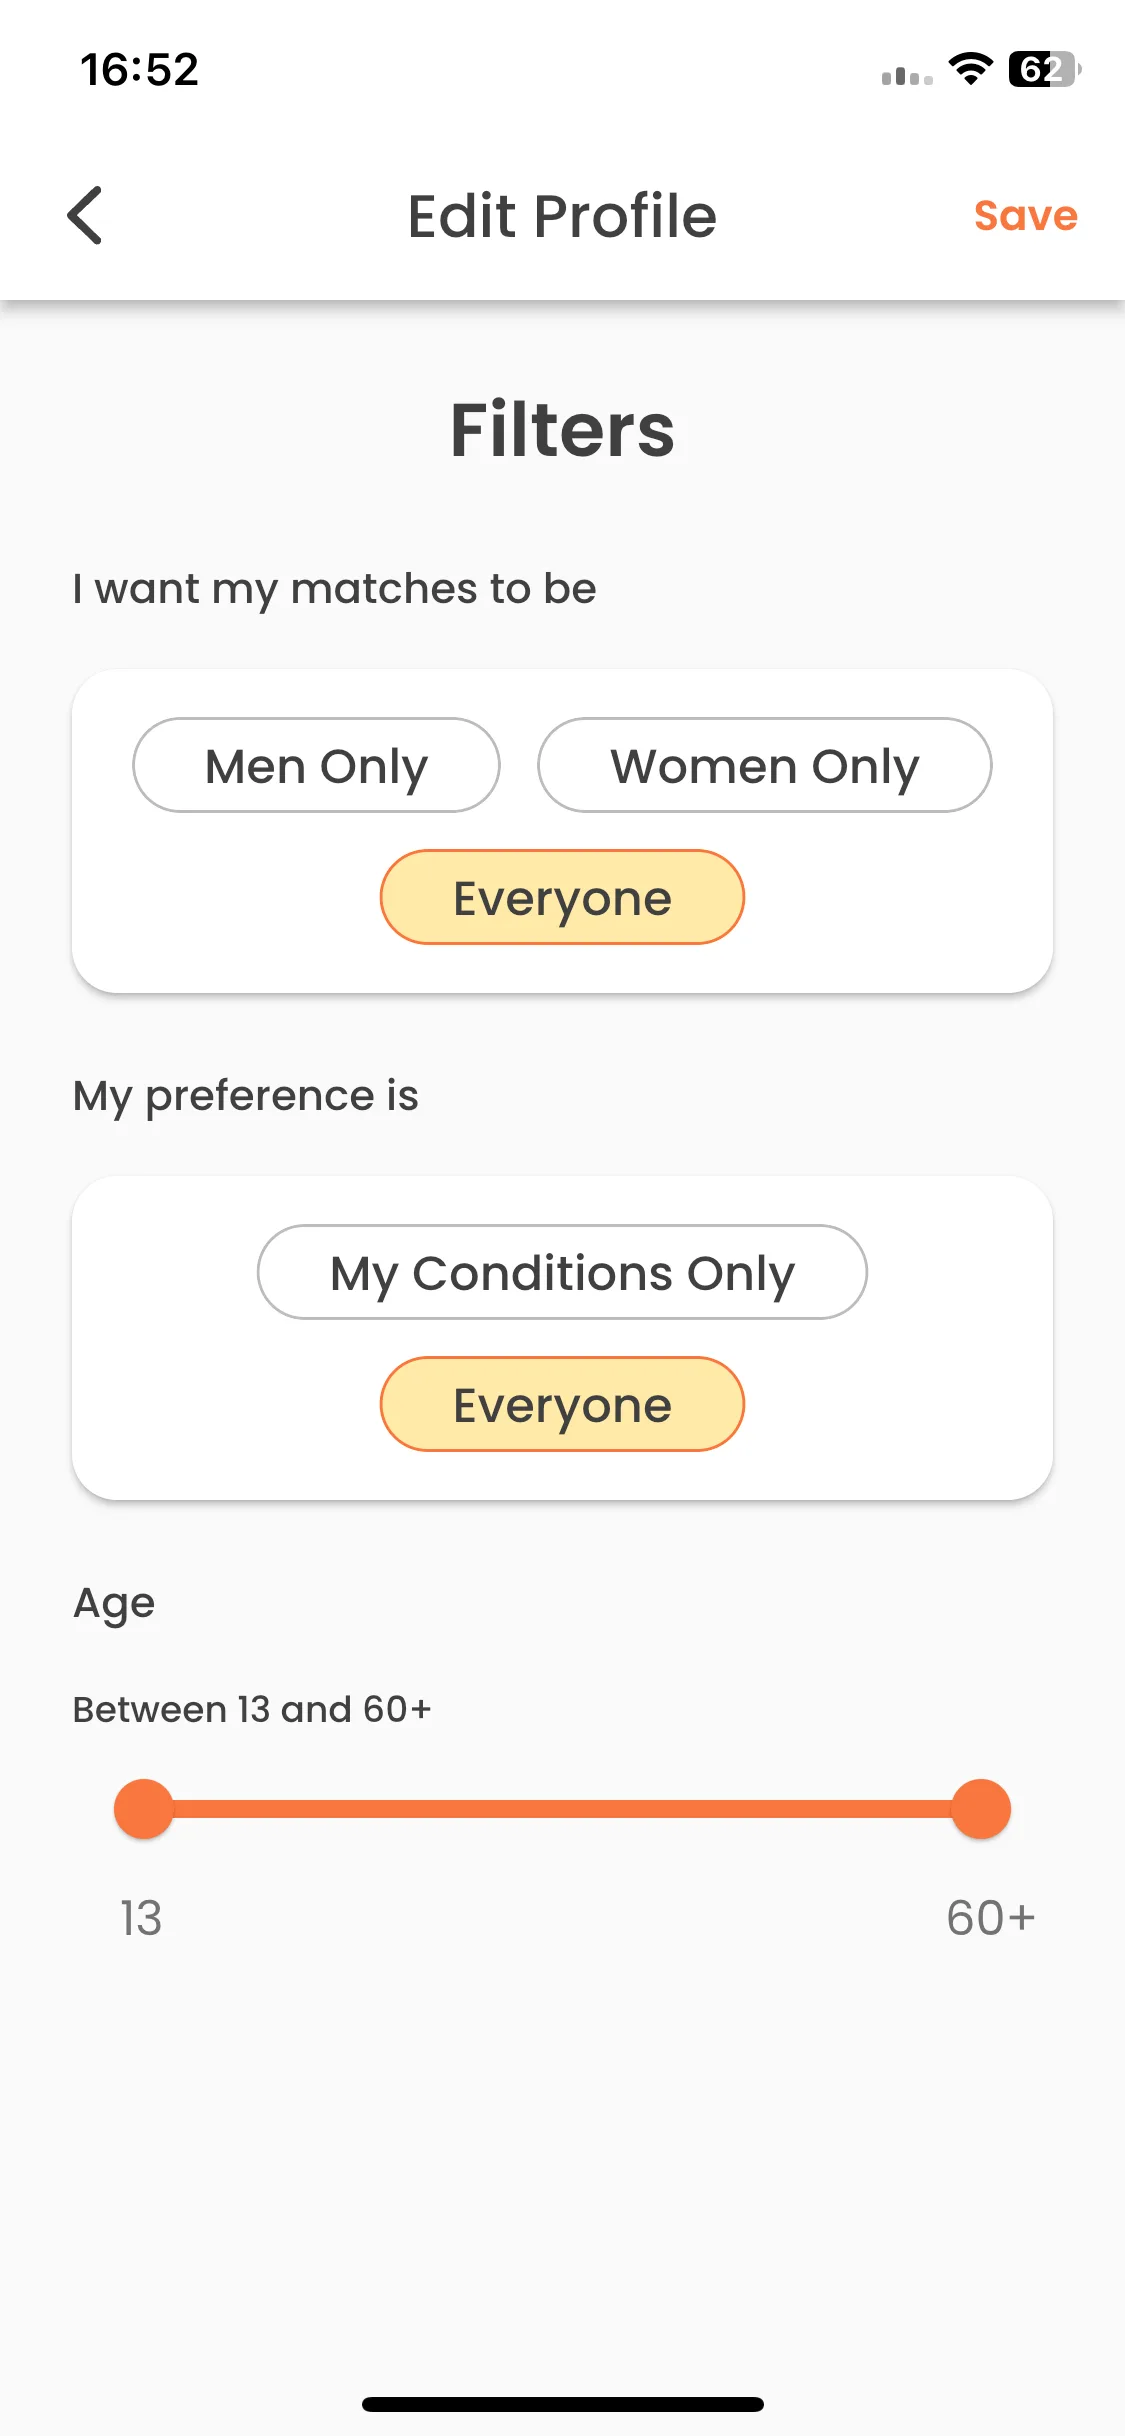
Task: Tap the 60+ label under slider
Action: pos(991,1918)
